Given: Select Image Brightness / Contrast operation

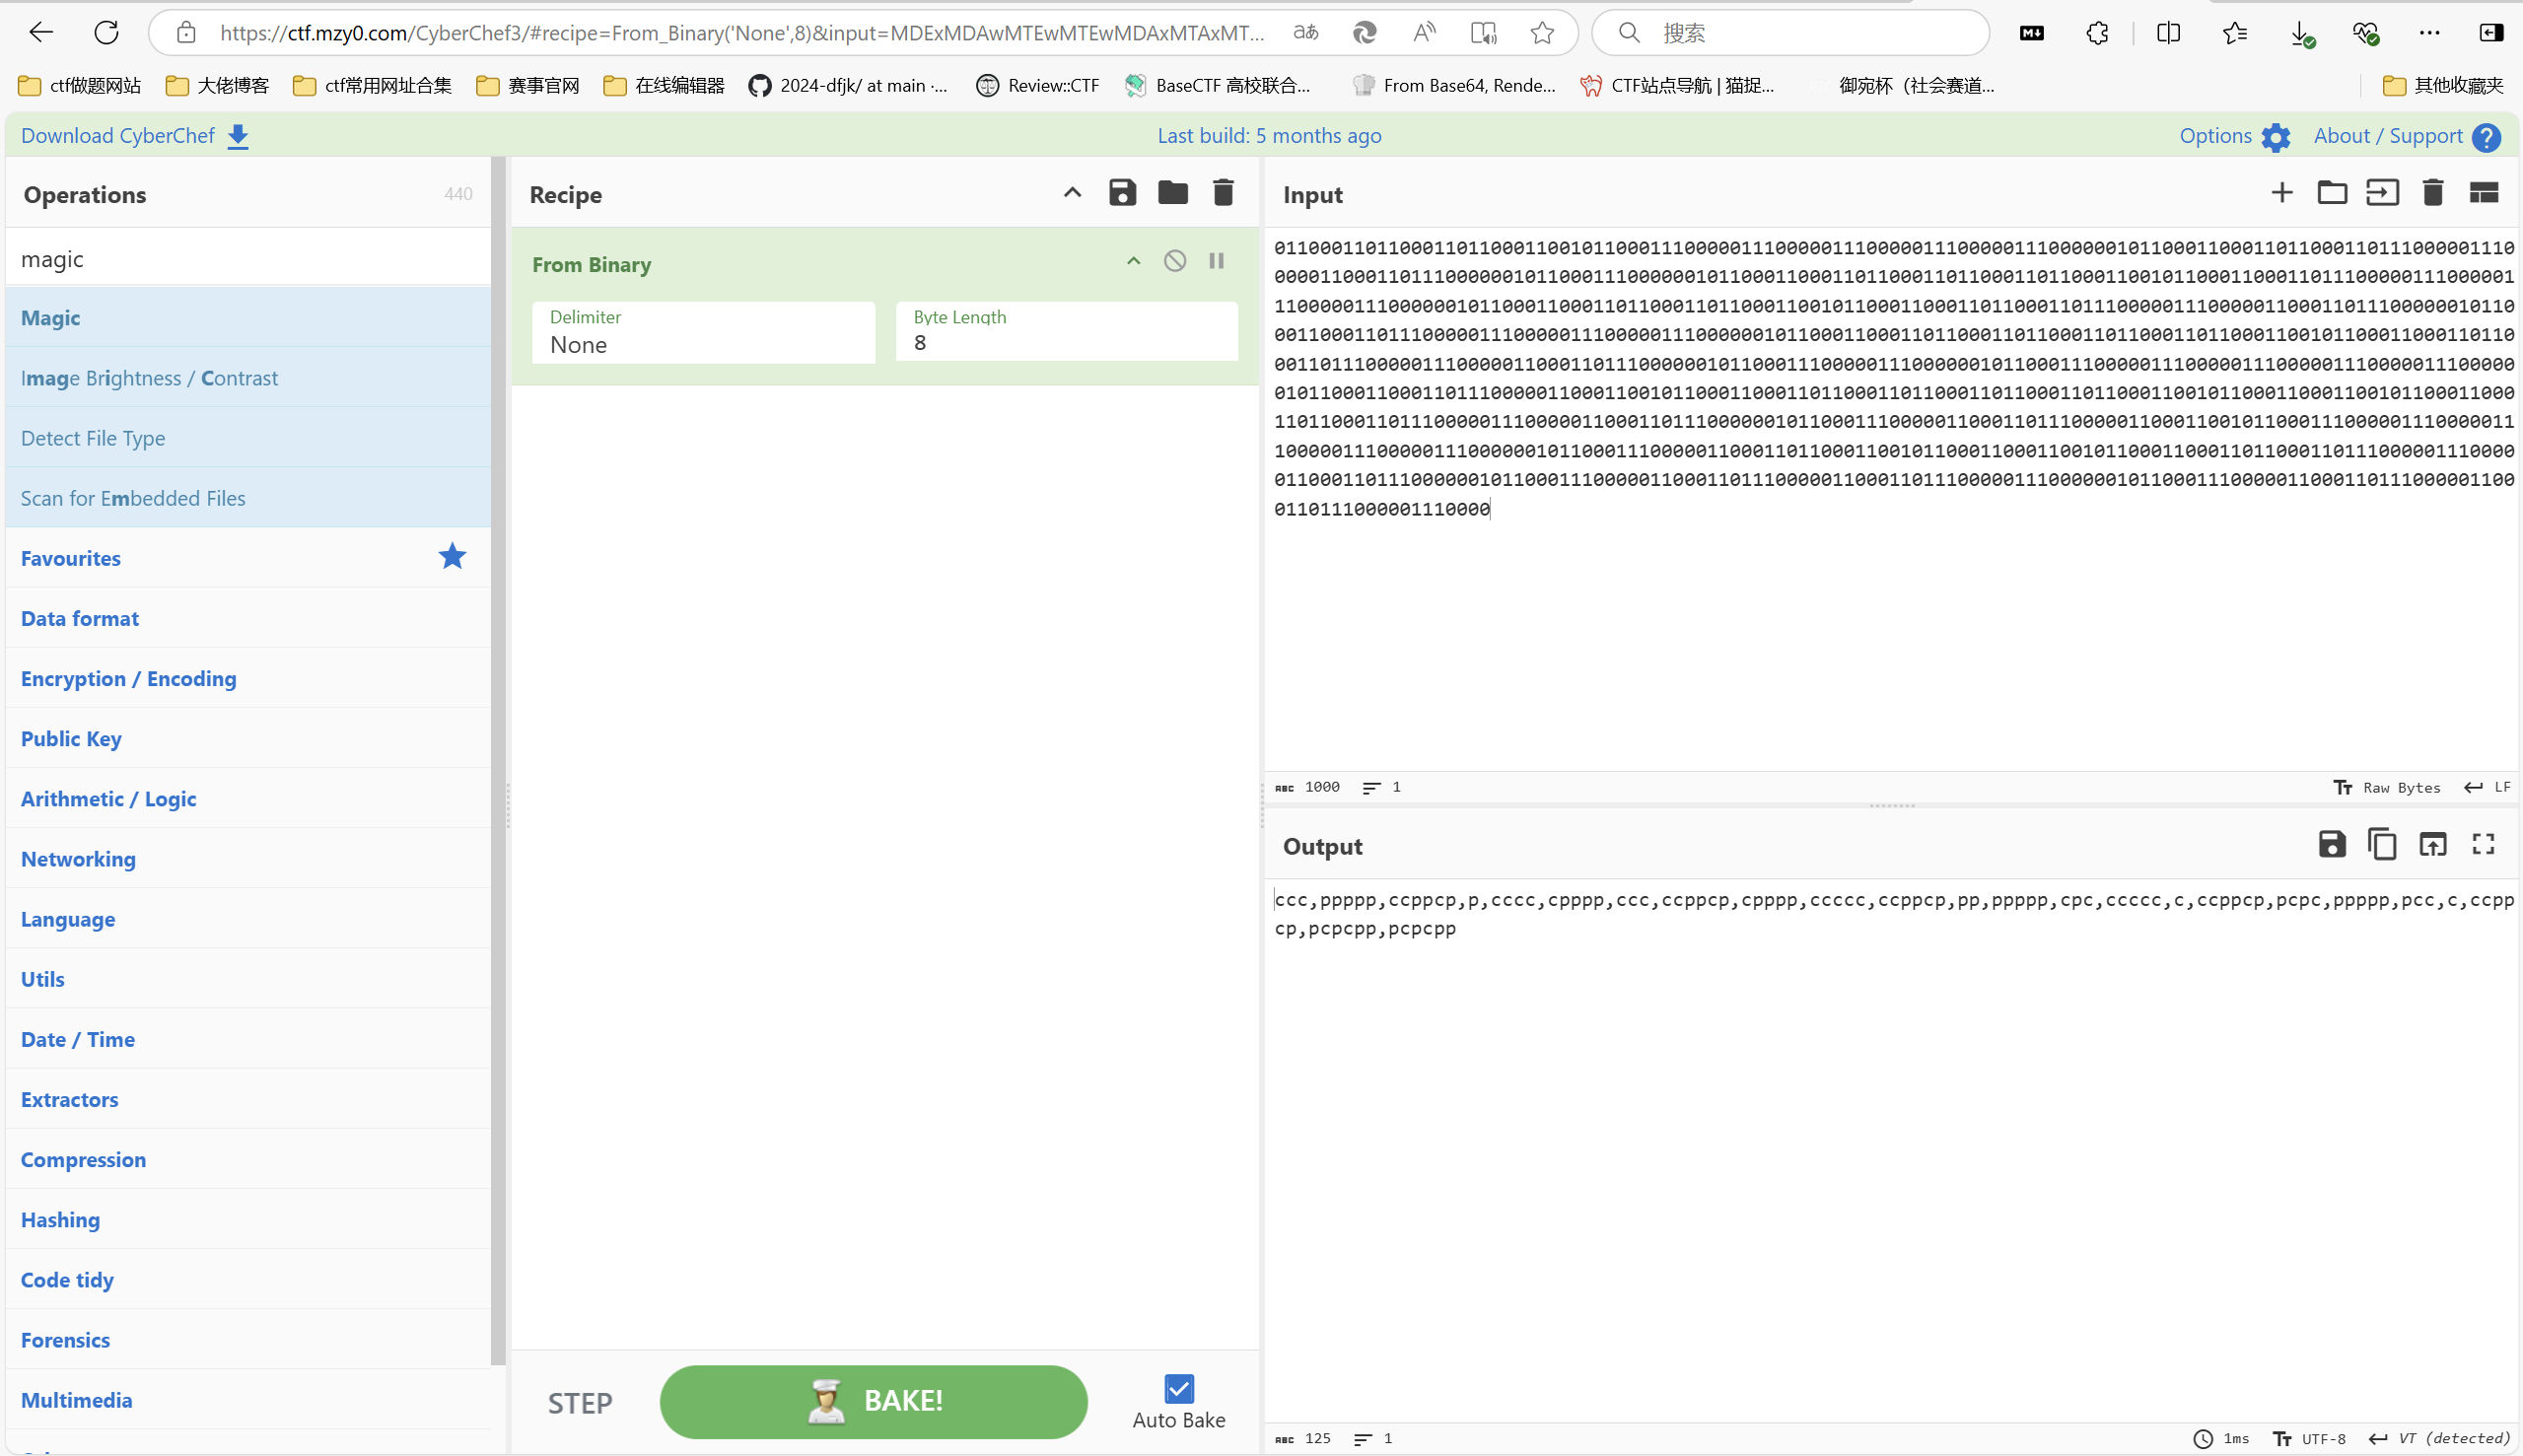Looking at the screenshot, I should [248, 377].
